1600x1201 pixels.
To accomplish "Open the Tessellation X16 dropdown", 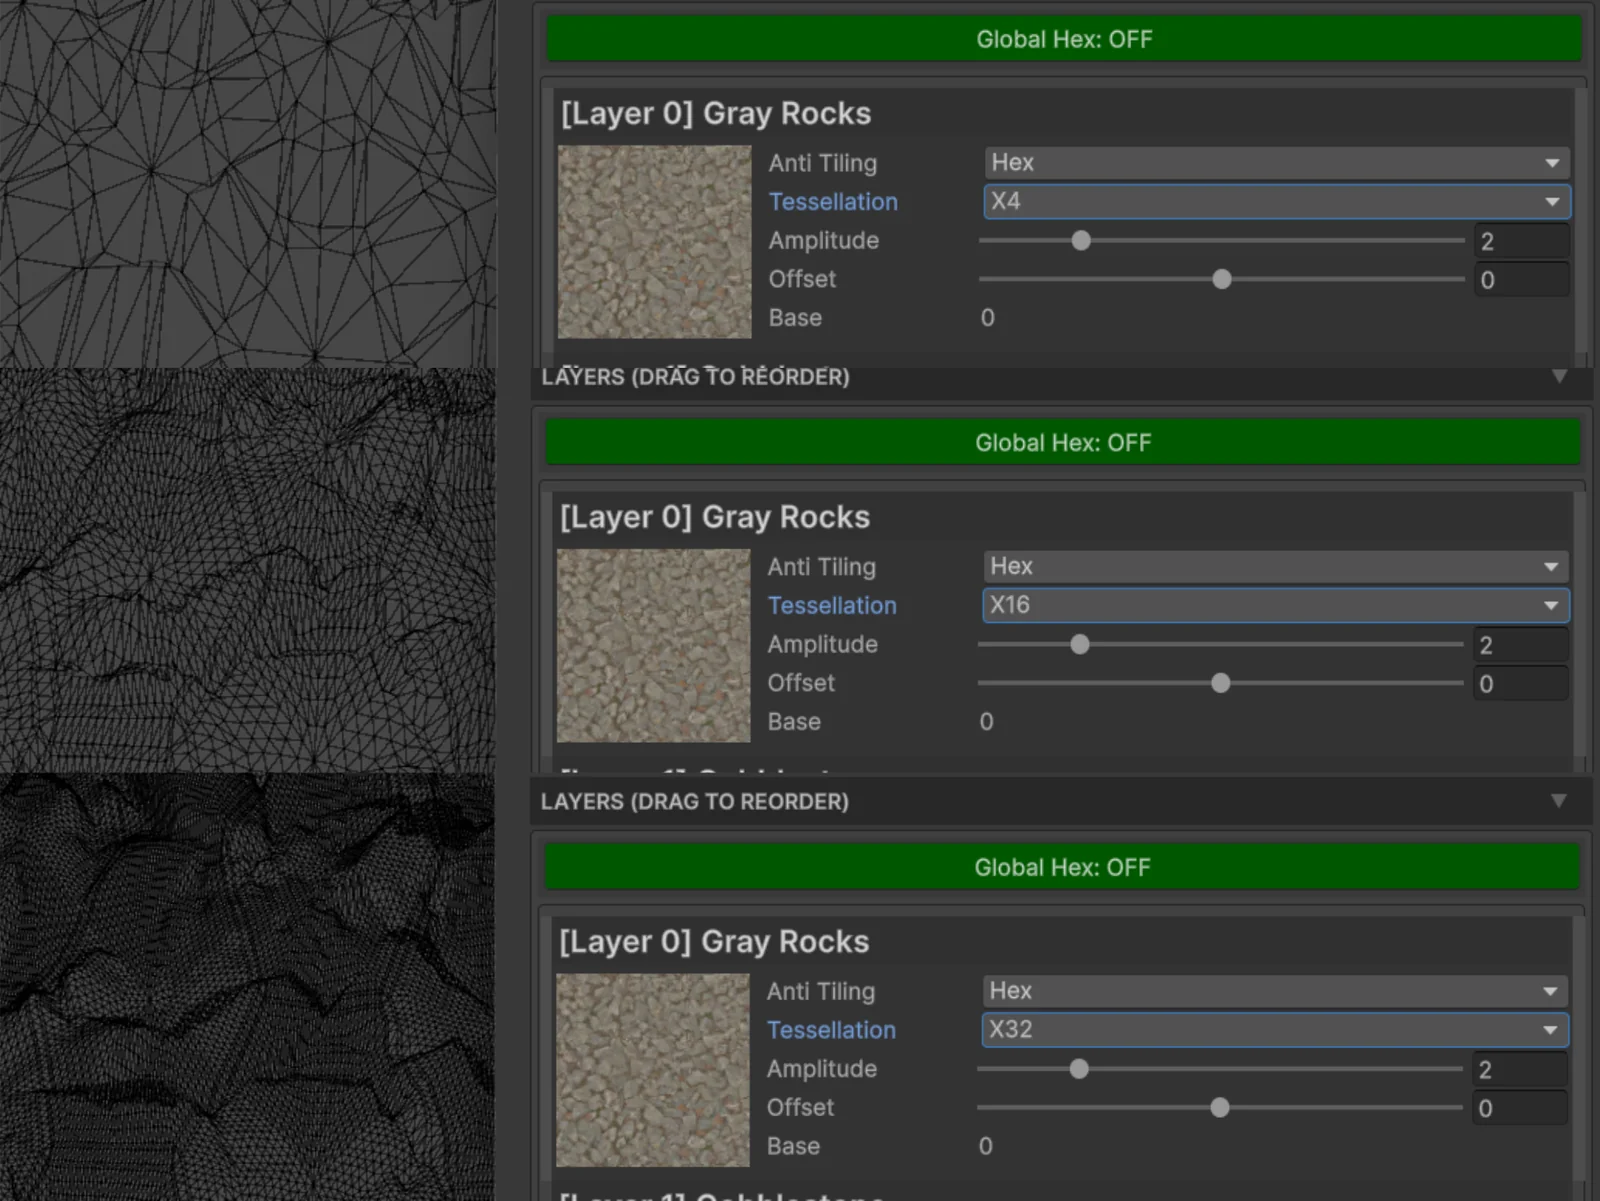I will 1276,605.
